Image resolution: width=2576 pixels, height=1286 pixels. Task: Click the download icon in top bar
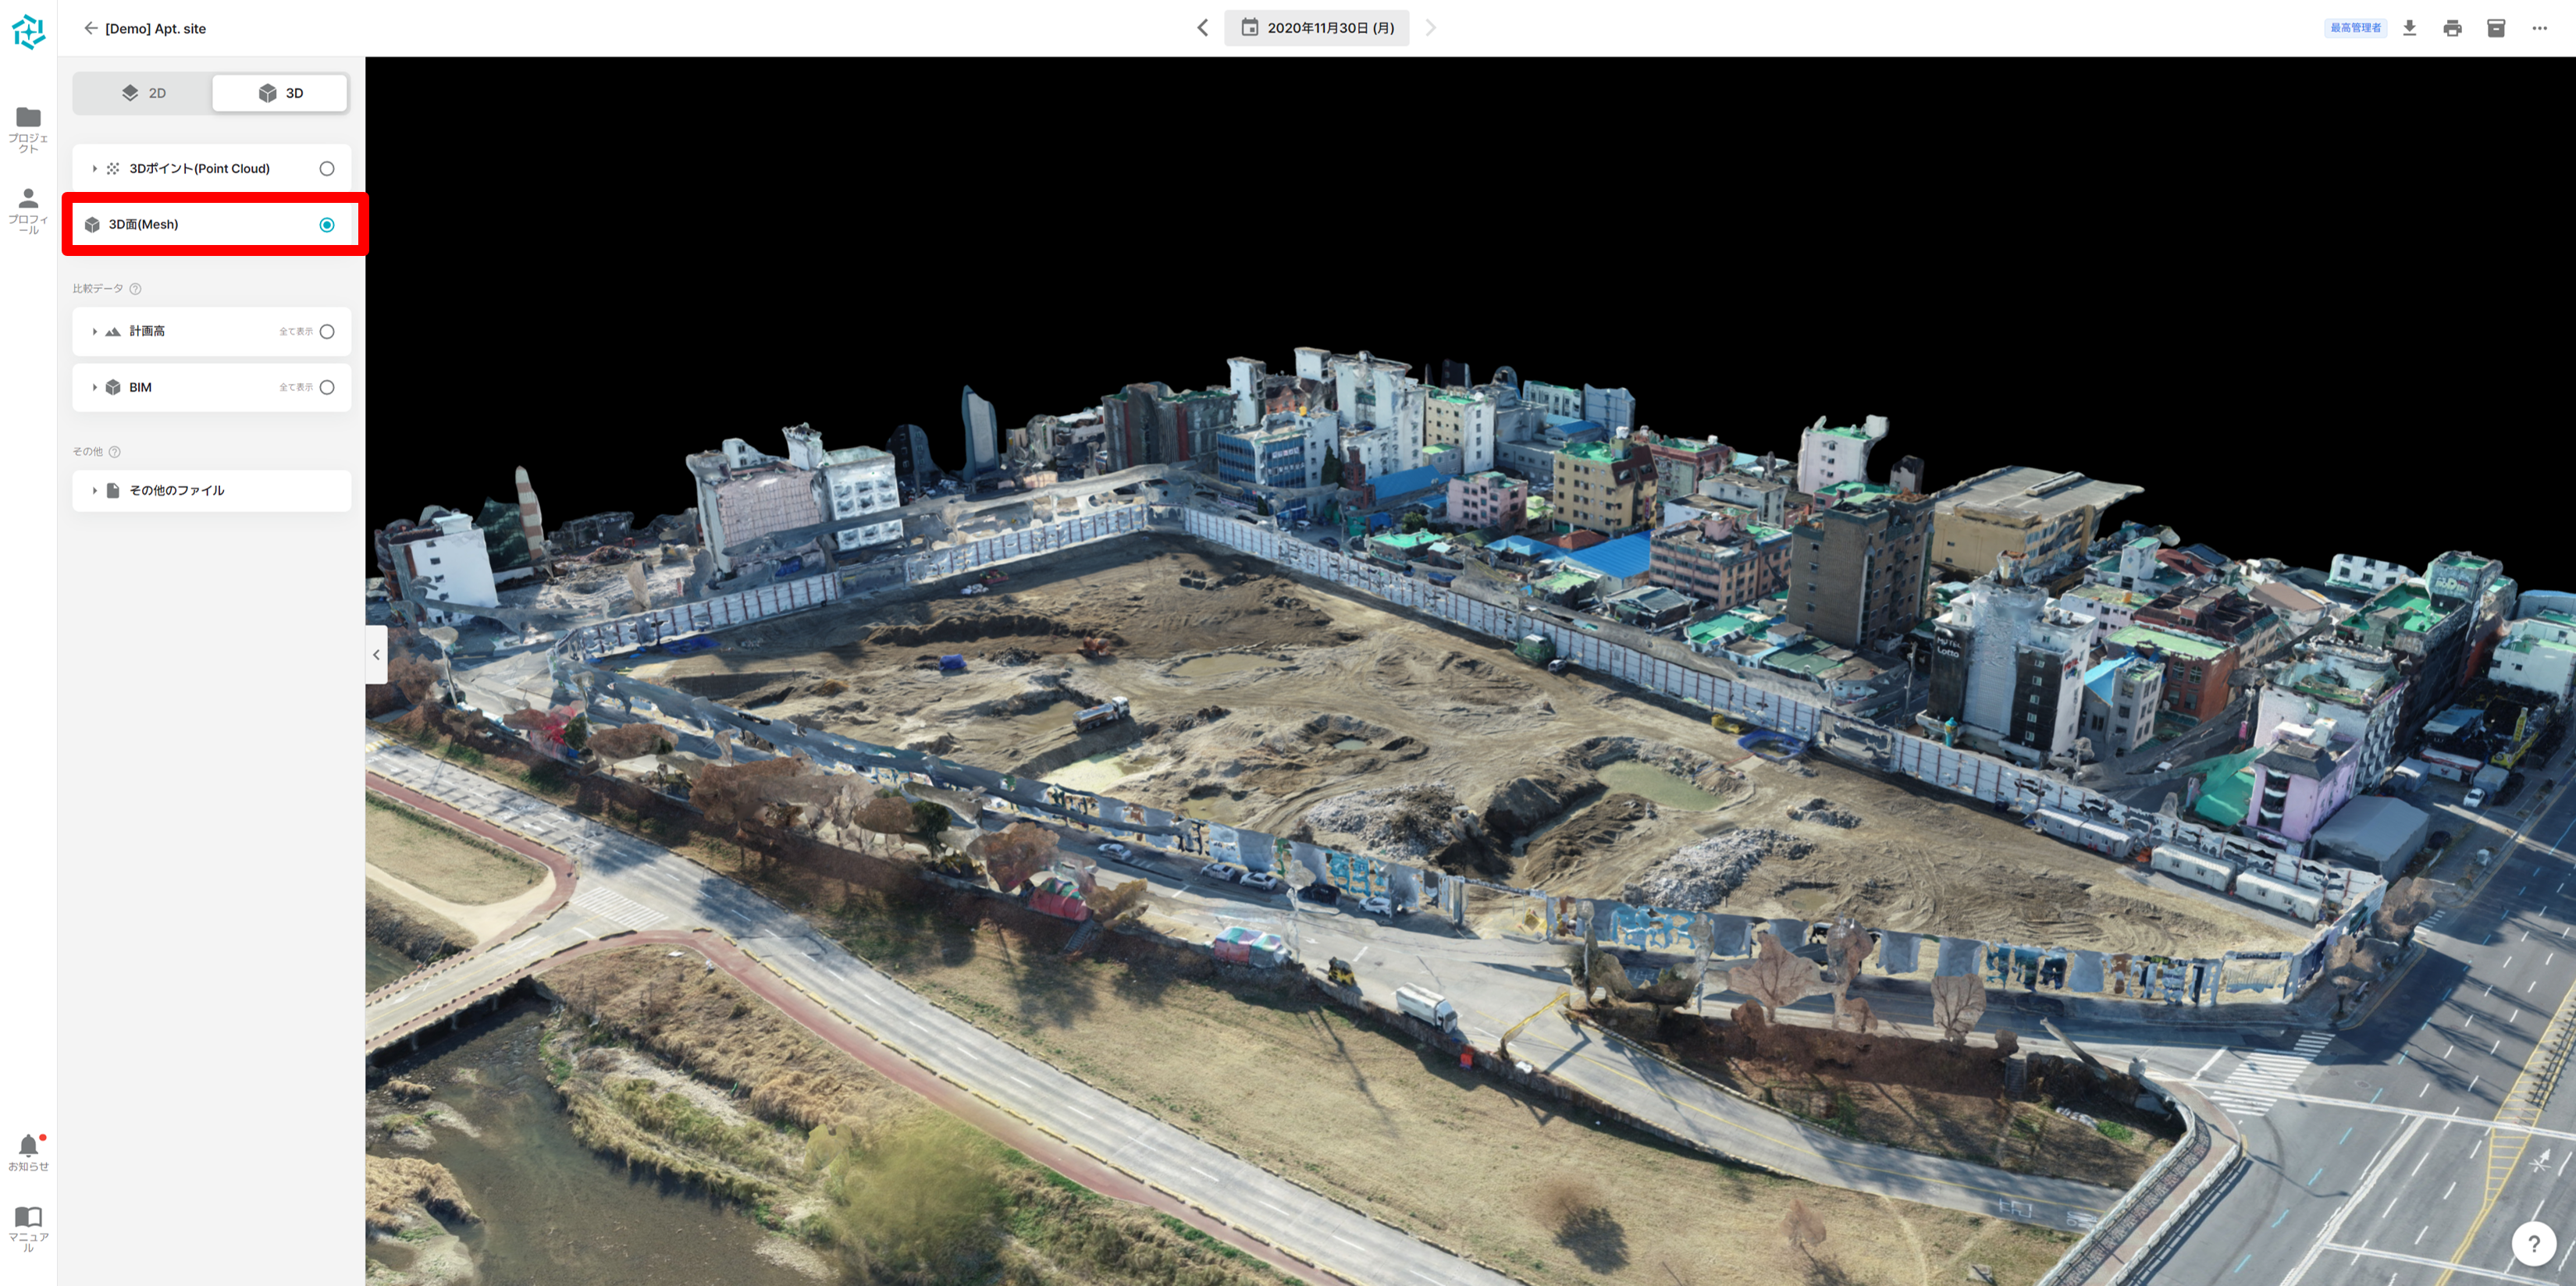[x=2409, y=28]
